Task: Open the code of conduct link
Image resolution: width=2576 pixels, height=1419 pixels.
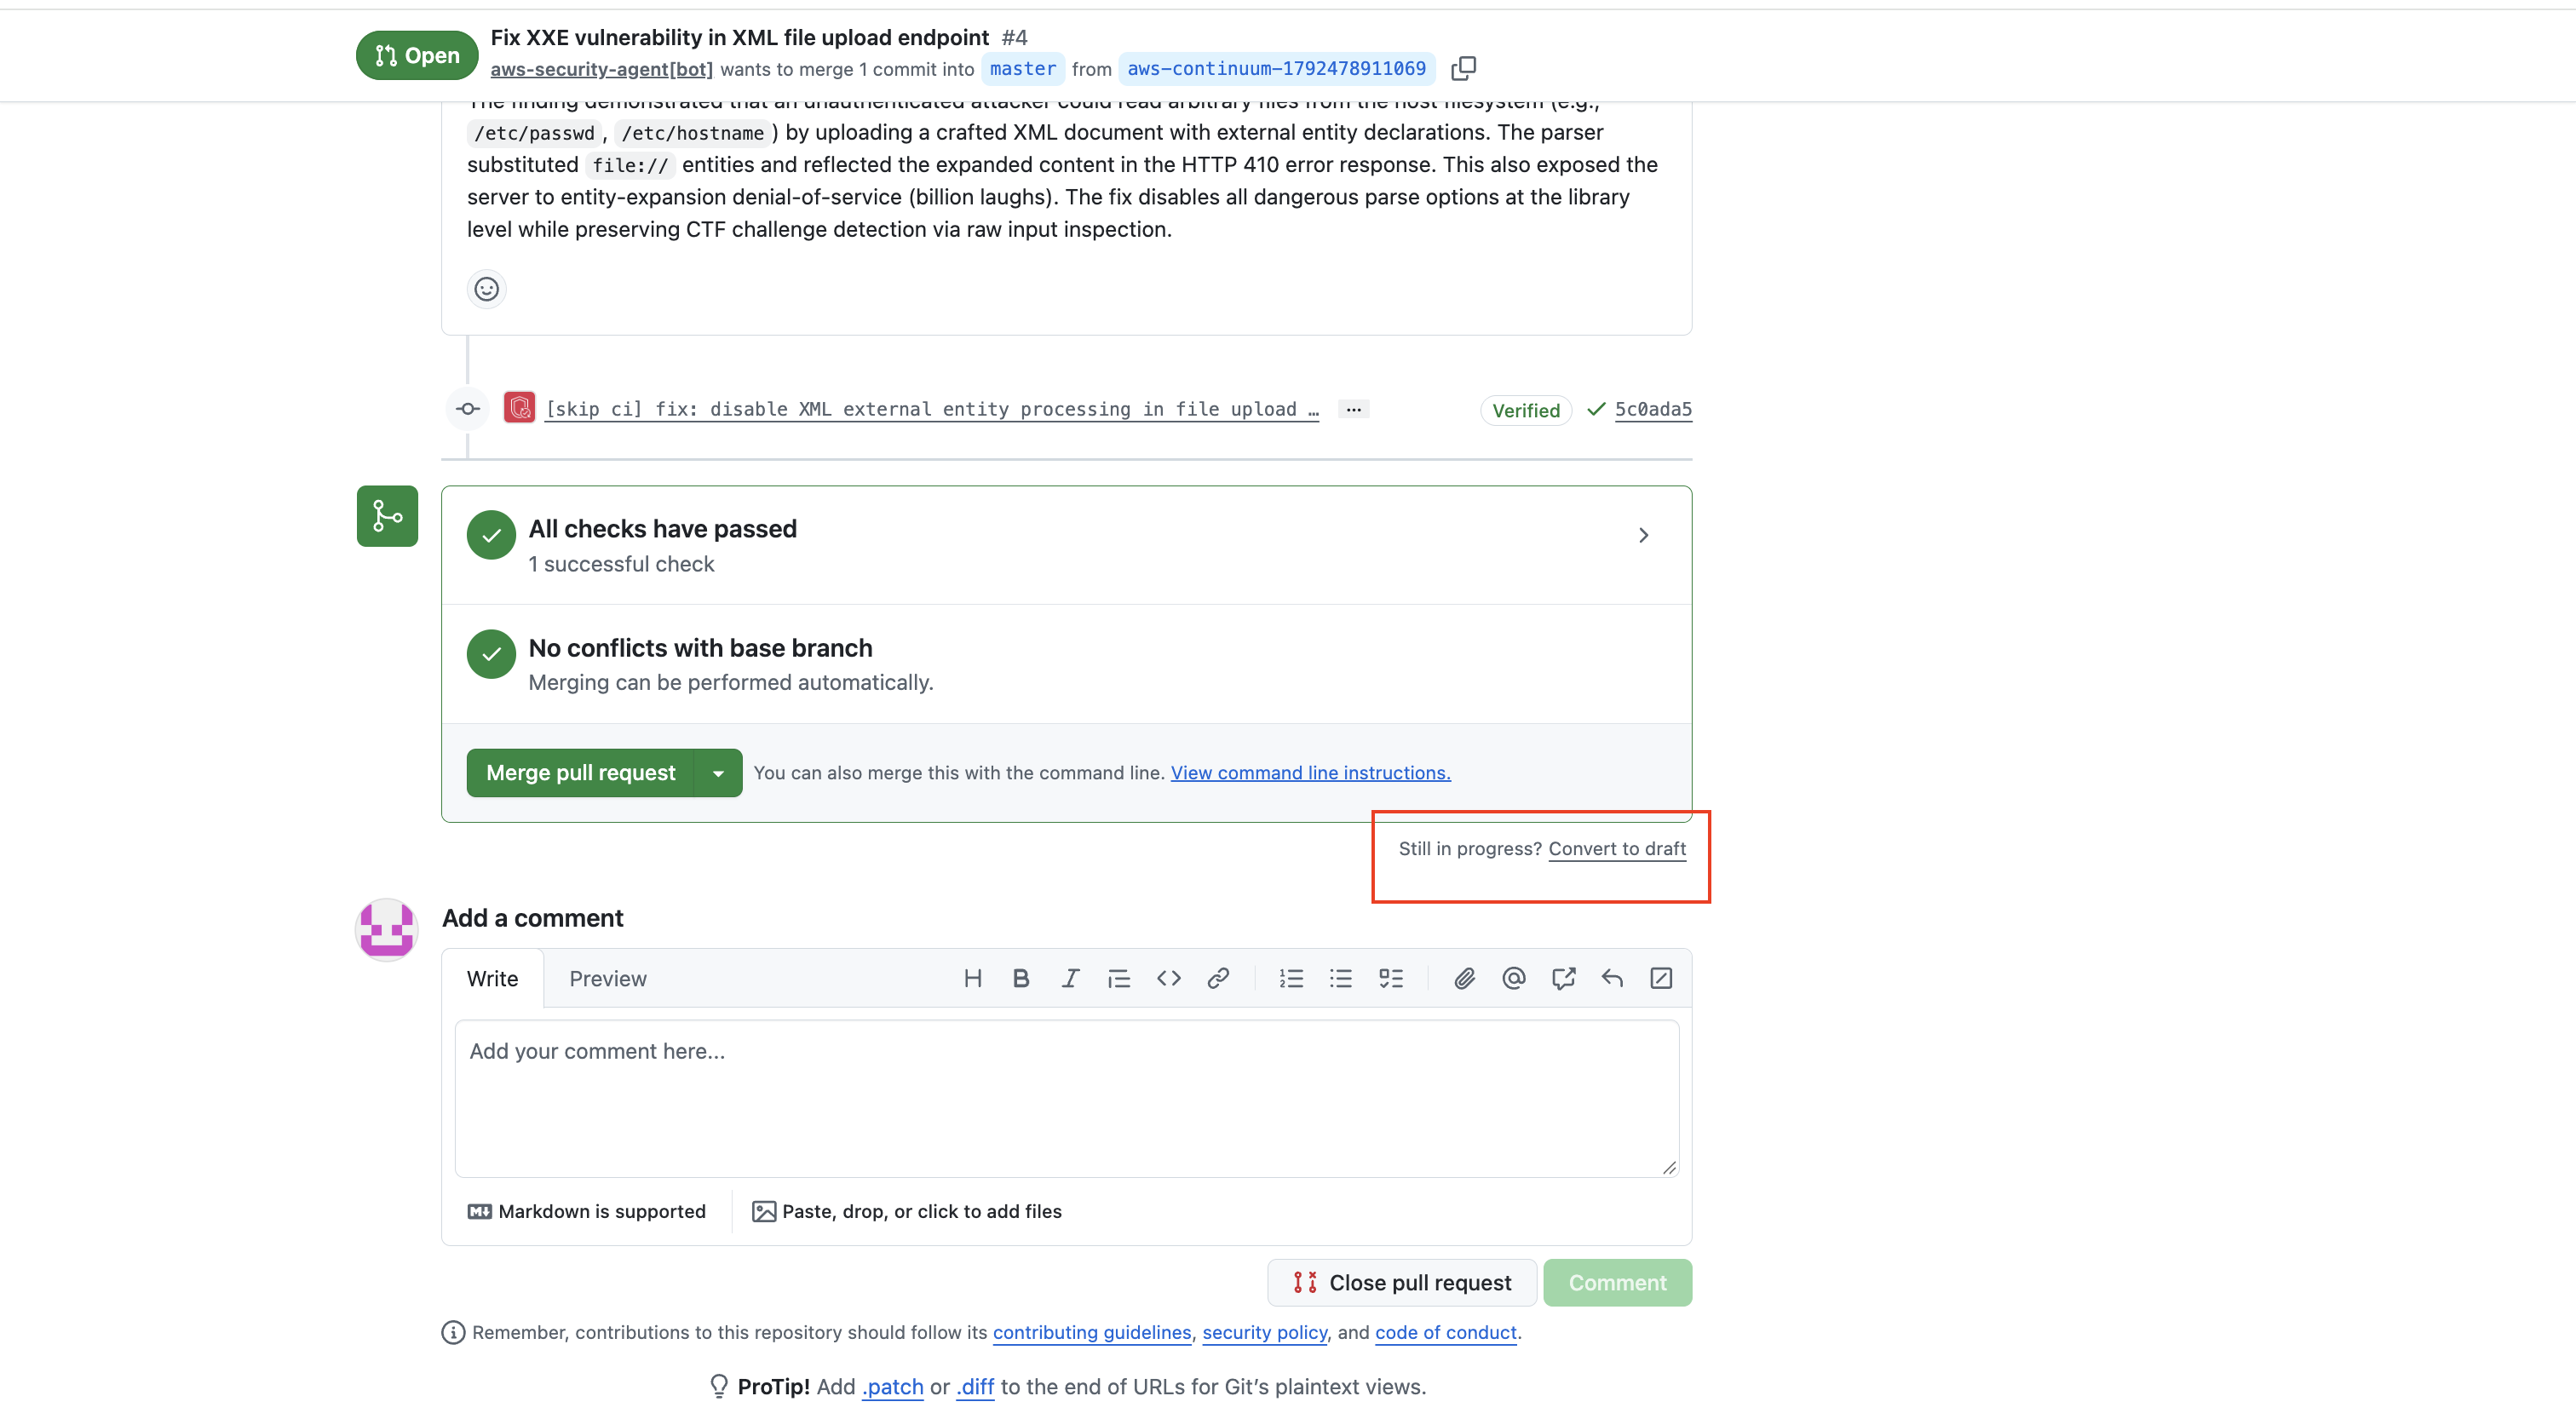Action: coord(1445,1332)
